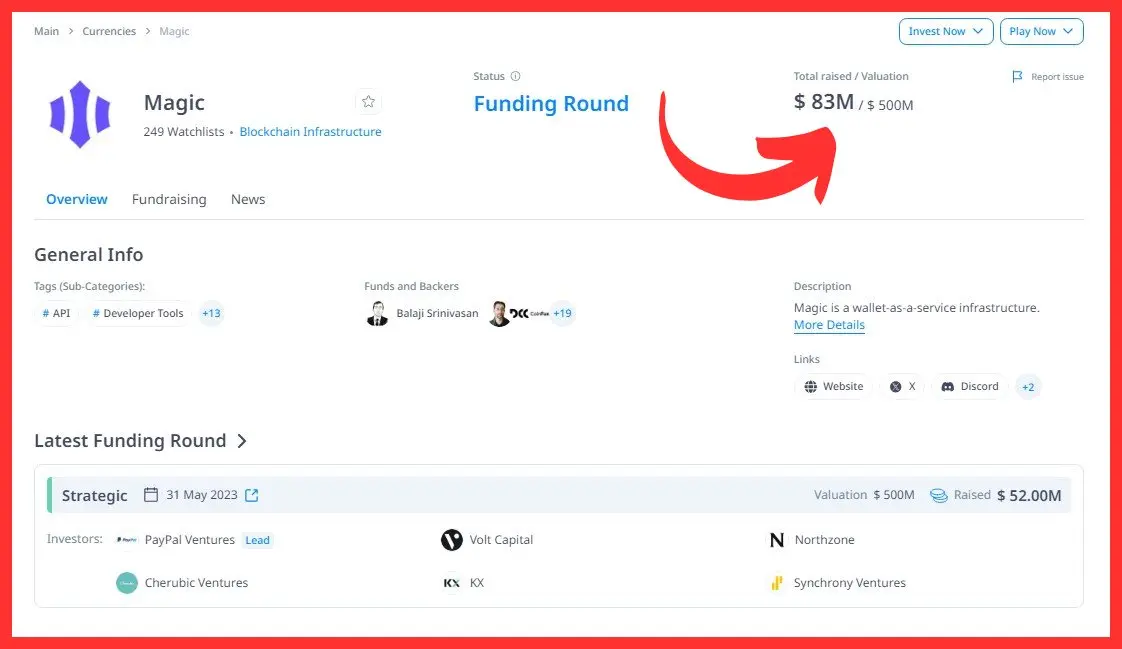Image resolution: width=1122 pixels, height=649 pixels.
Task: Switch to the News tab
Action: point(248,200)
